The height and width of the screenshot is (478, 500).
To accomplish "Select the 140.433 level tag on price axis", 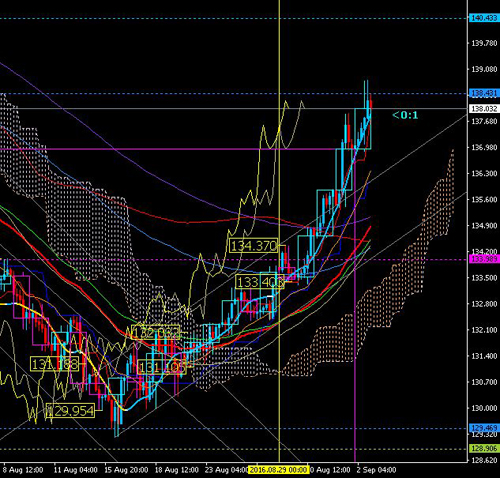I will 484,18.
